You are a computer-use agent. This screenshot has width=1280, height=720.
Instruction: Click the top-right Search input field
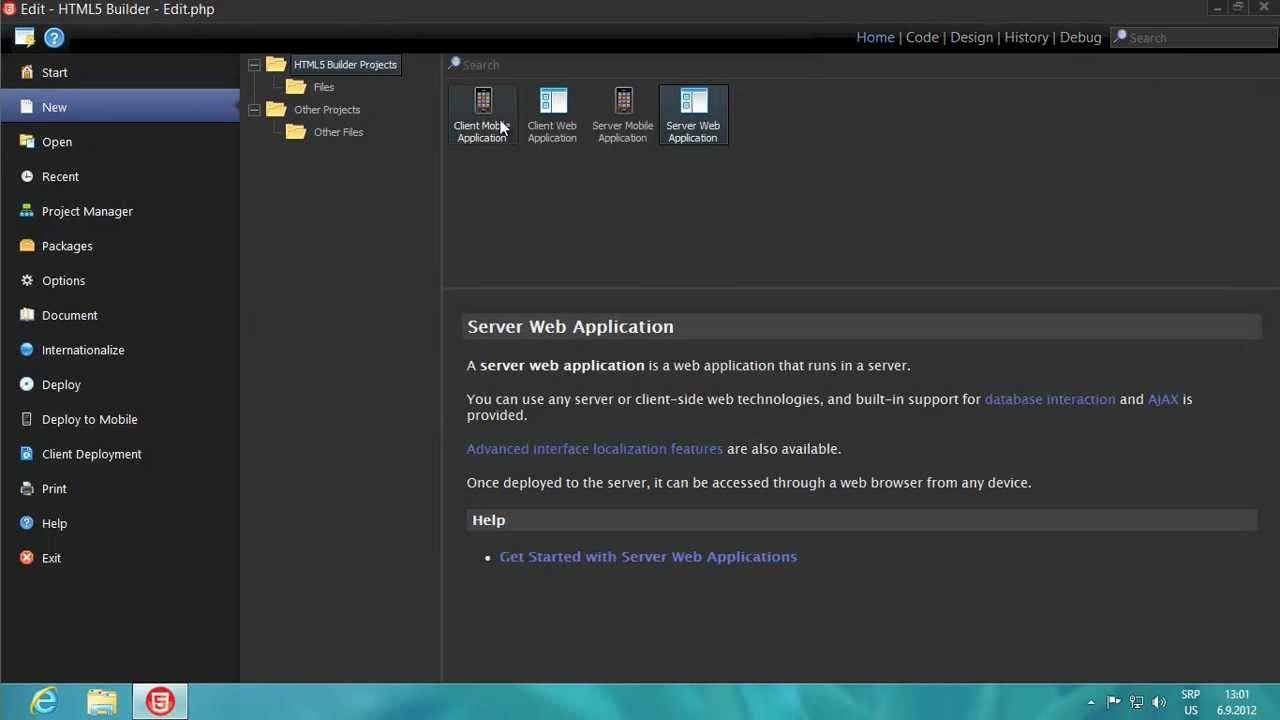1195,37
